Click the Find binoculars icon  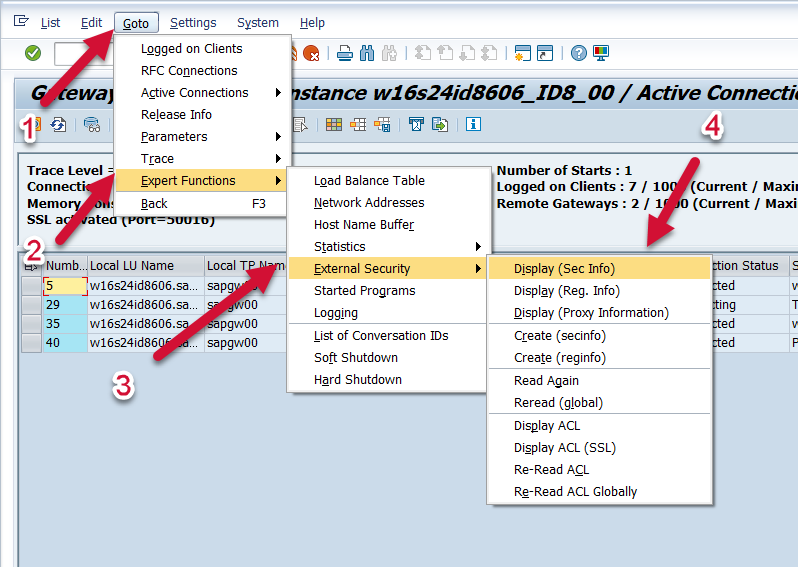[366, 53]
